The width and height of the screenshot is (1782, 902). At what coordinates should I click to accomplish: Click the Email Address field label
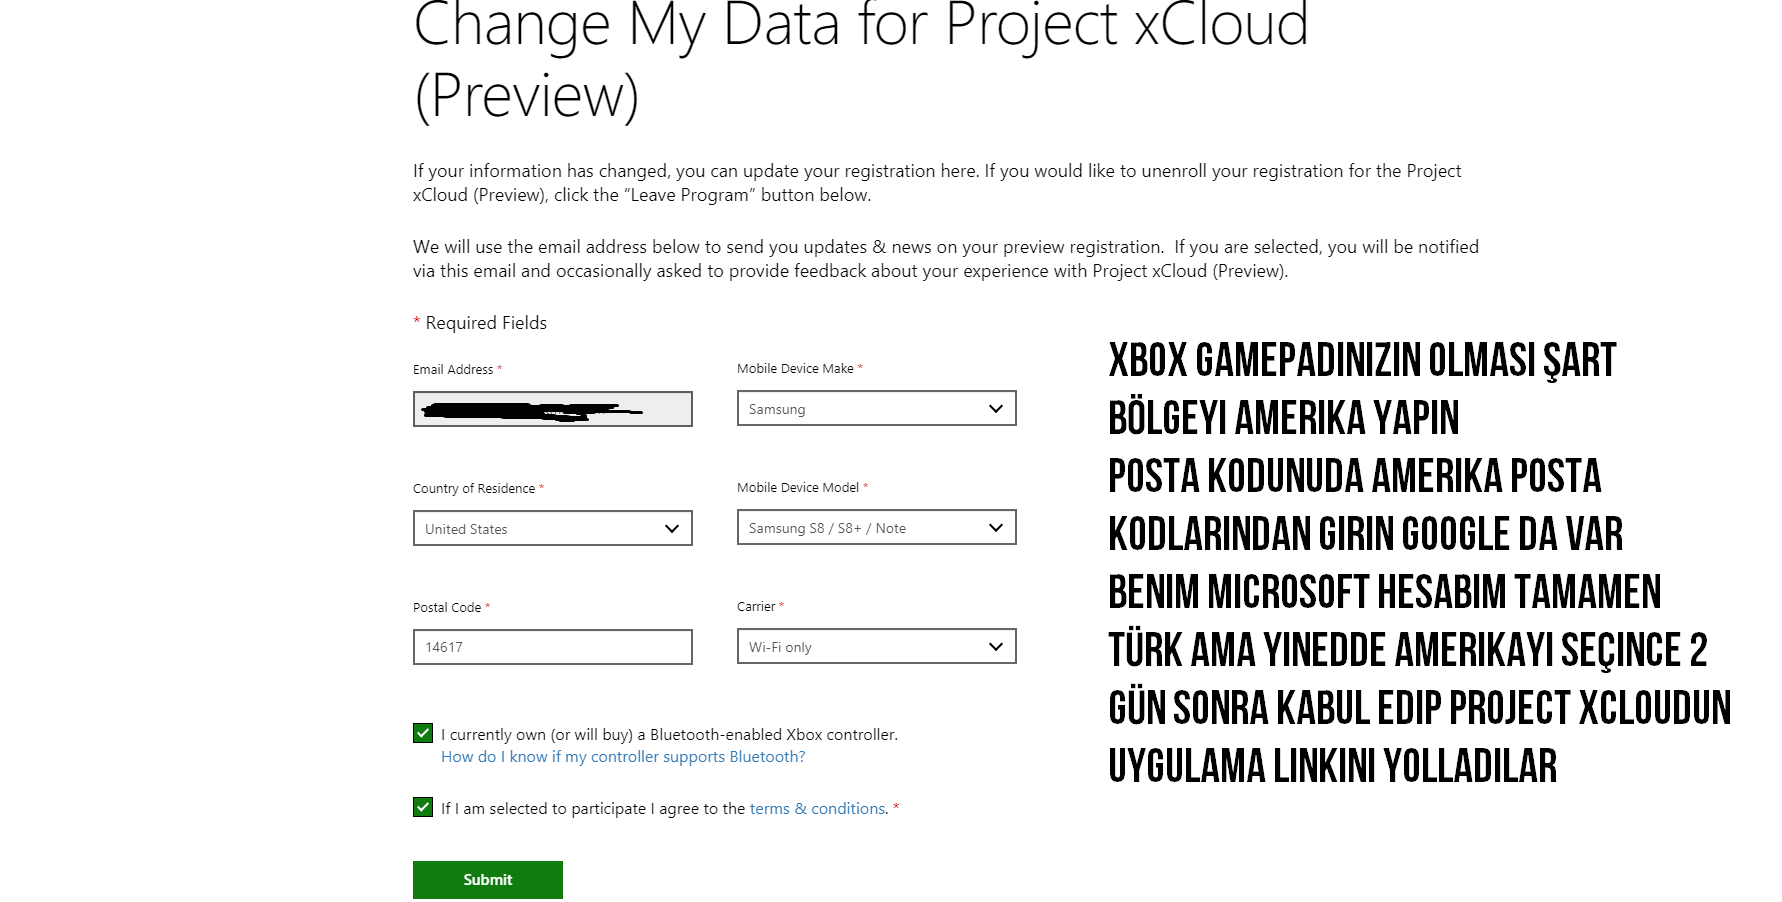click(x=453, y=369)
